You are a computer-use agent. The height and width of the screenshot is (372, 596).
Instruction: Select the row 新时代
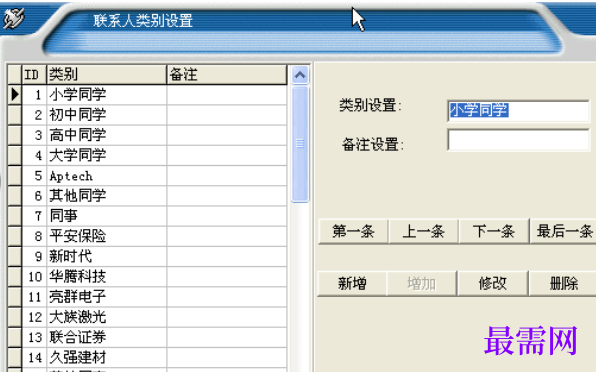(147, 256)
